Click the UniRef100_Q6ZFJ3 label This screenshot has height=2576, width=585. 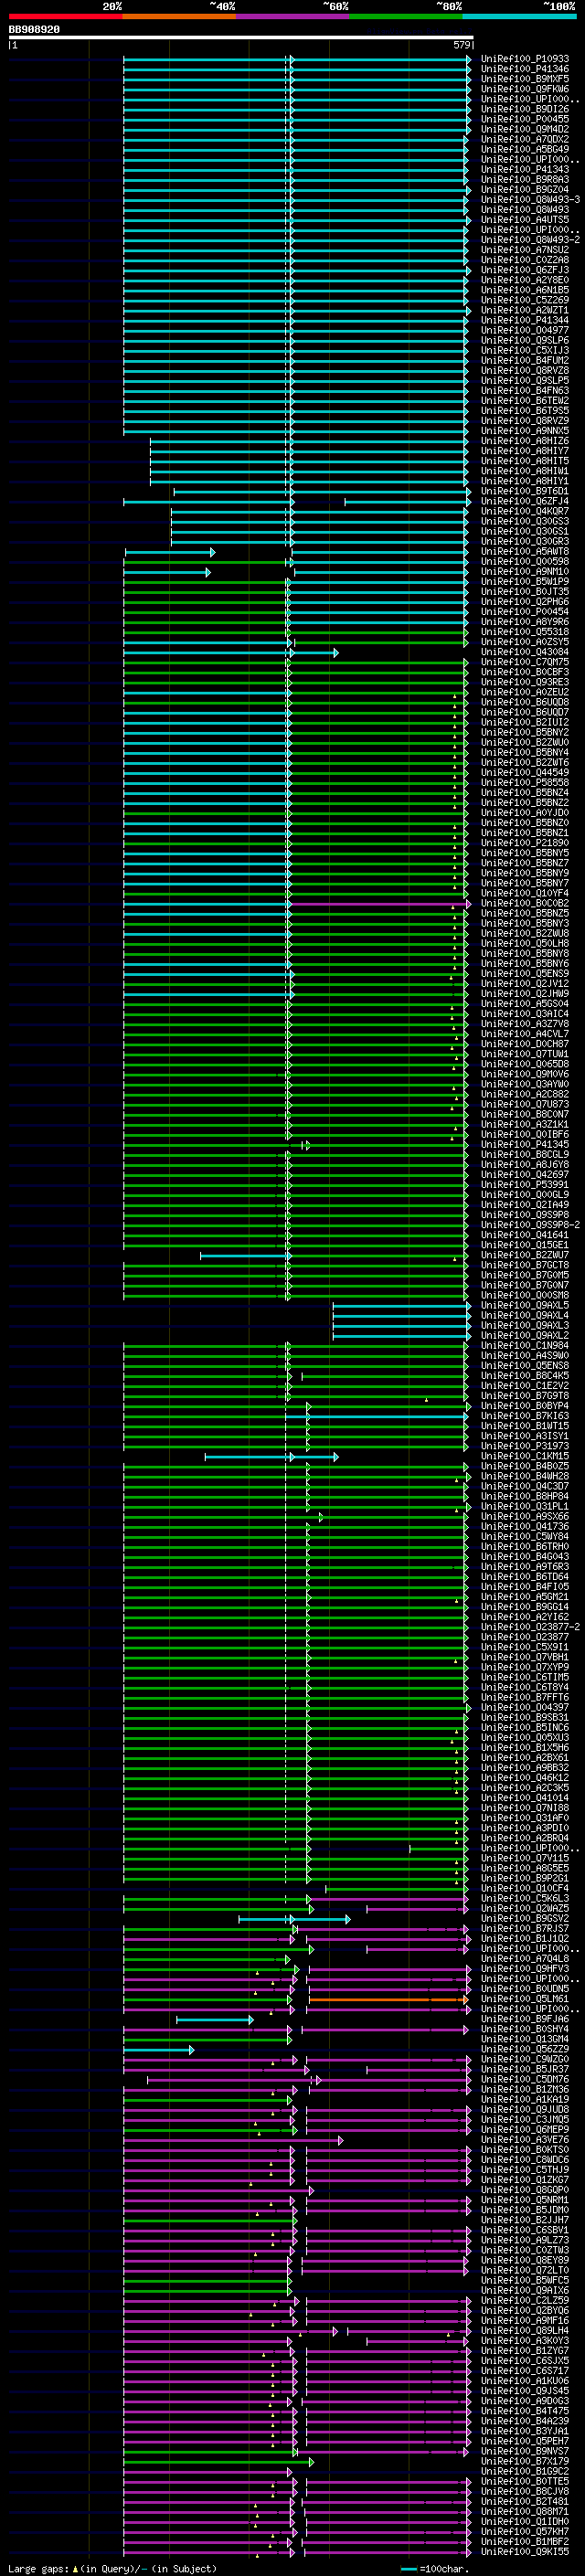tap(525, 270)
